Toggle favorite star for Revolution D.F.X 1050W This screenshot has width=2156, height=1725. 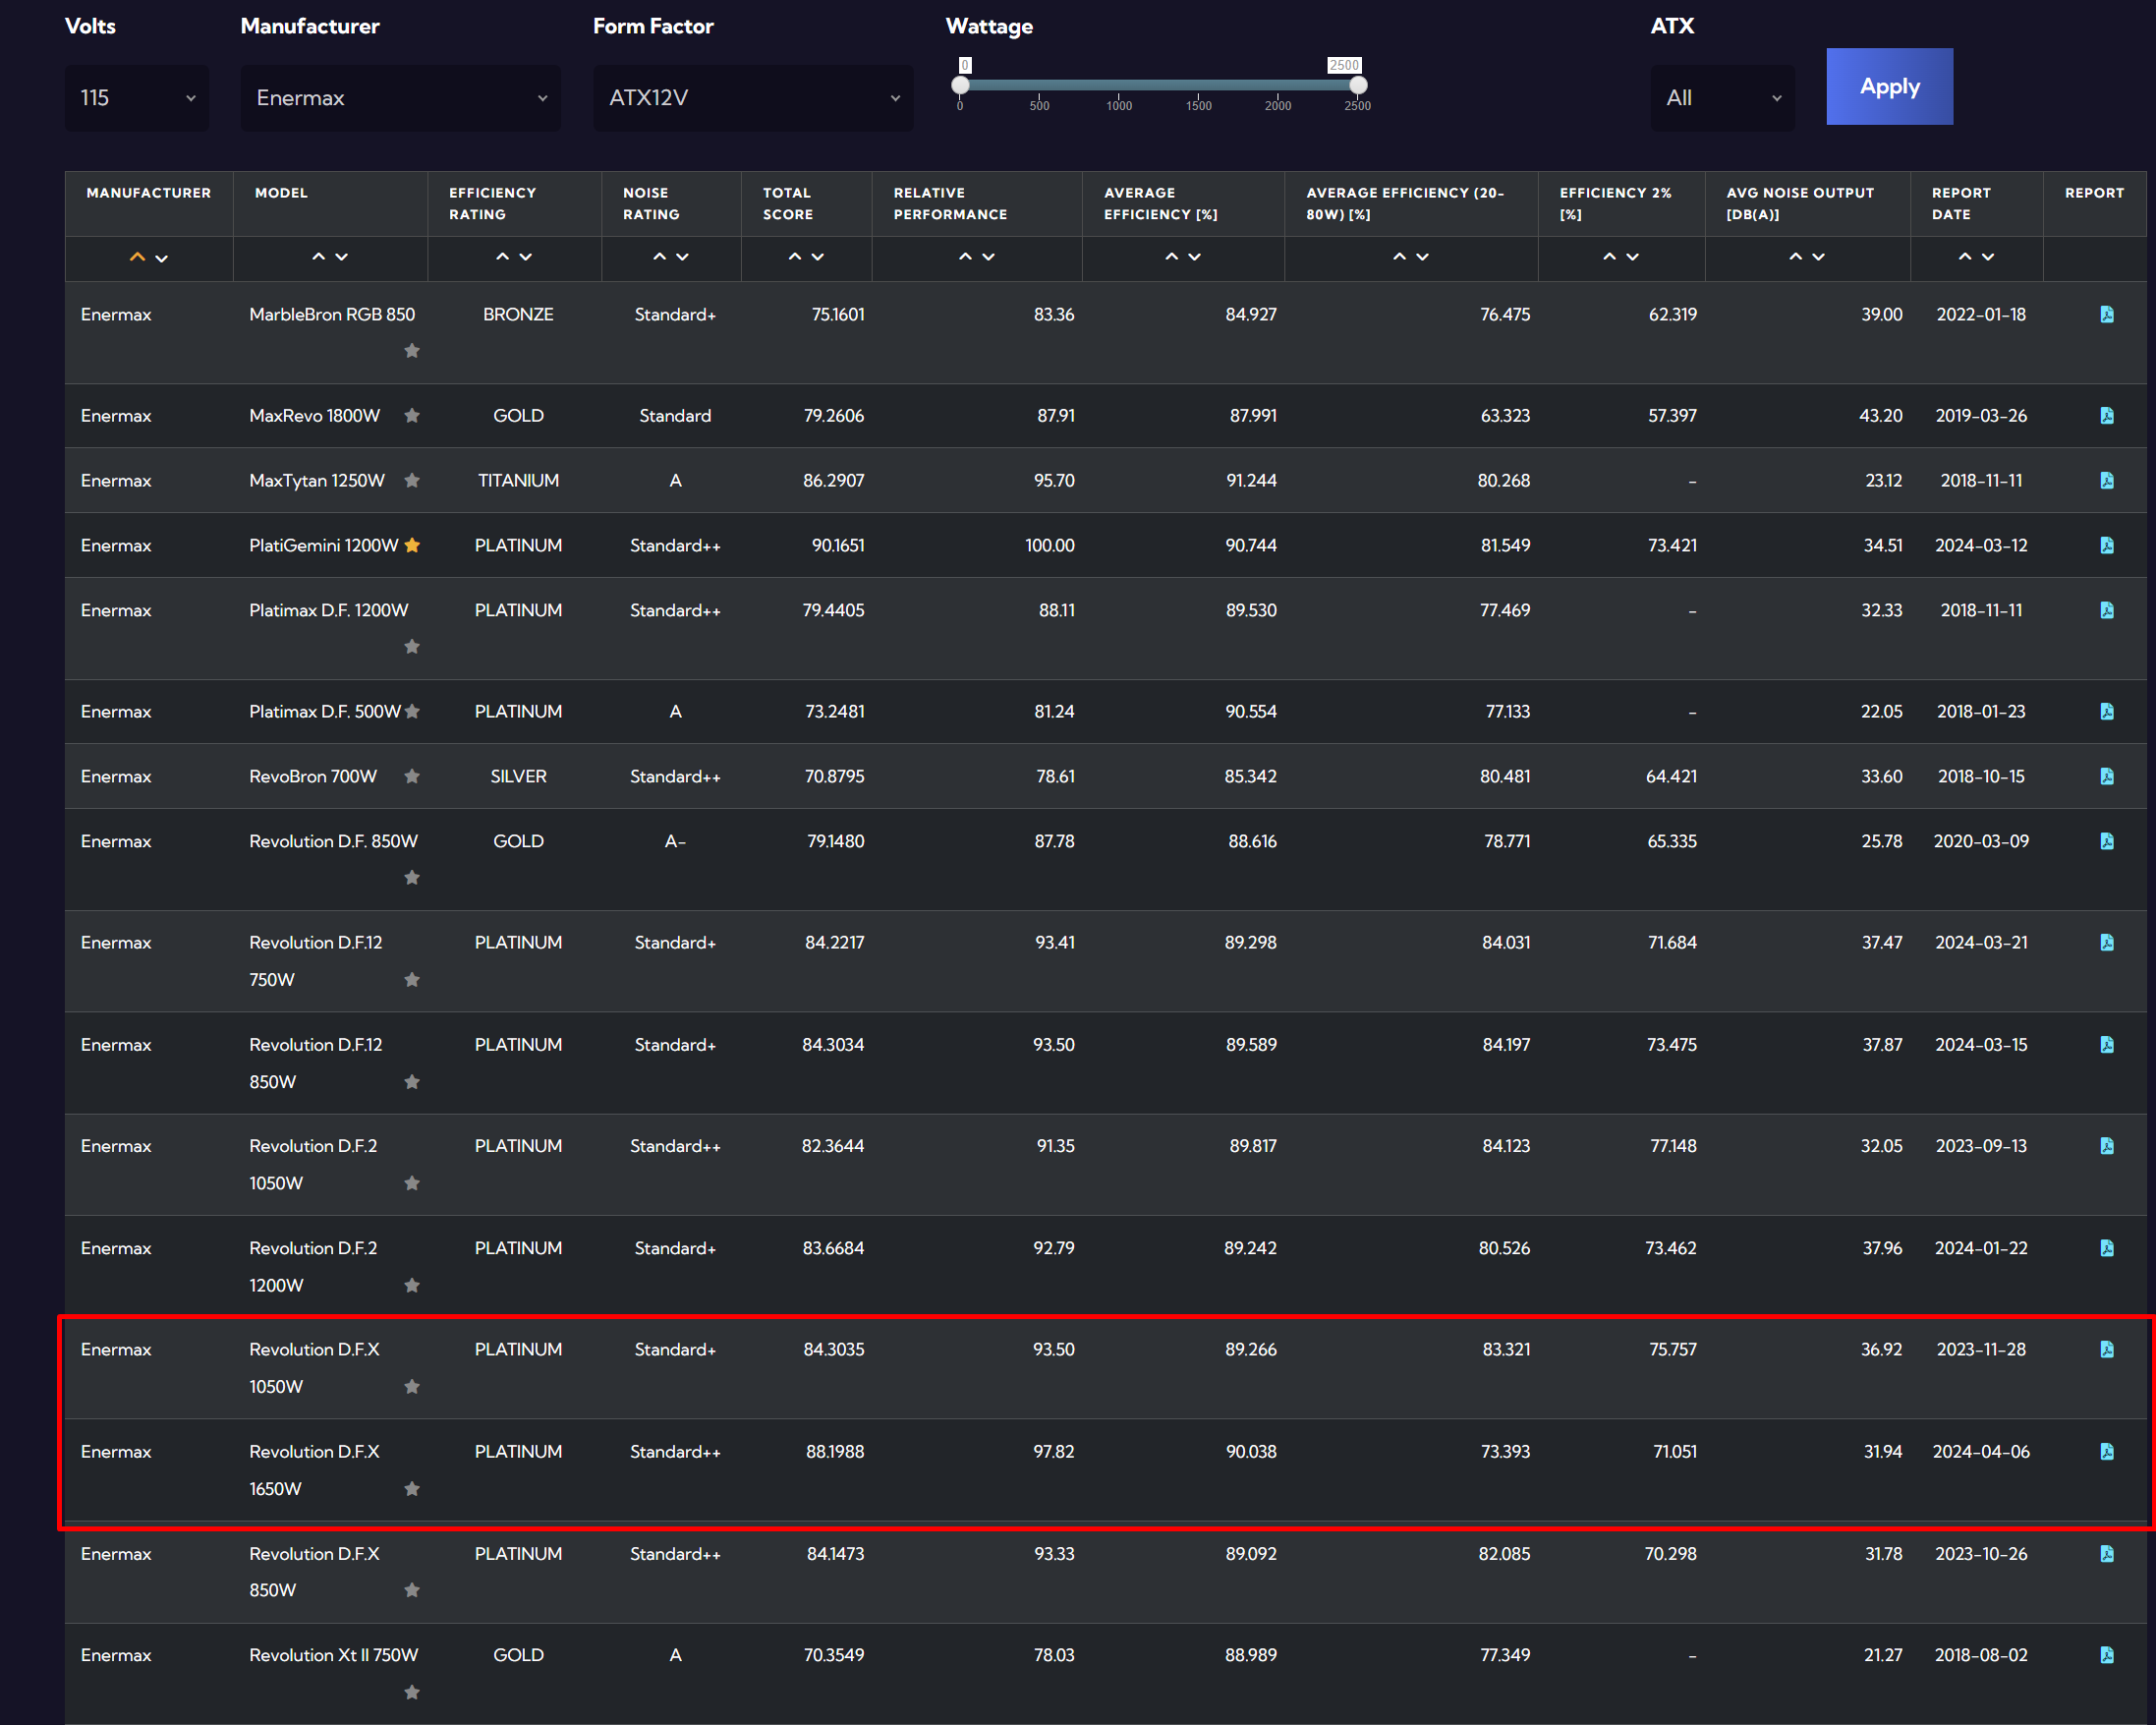(412, 1387)
